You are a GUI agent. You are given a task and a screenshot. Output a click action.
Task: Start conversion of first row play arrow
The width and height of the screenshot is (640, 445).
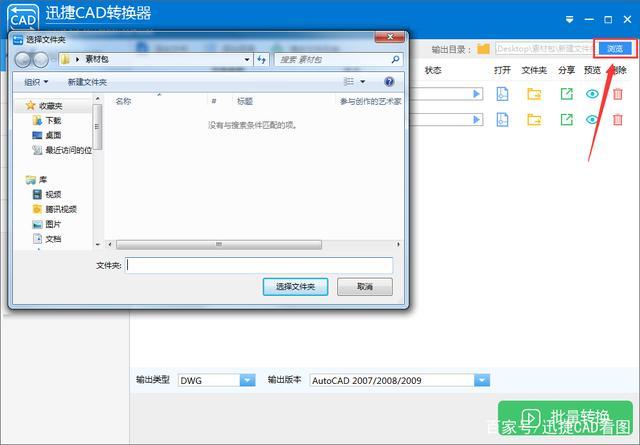click(476, 94)
